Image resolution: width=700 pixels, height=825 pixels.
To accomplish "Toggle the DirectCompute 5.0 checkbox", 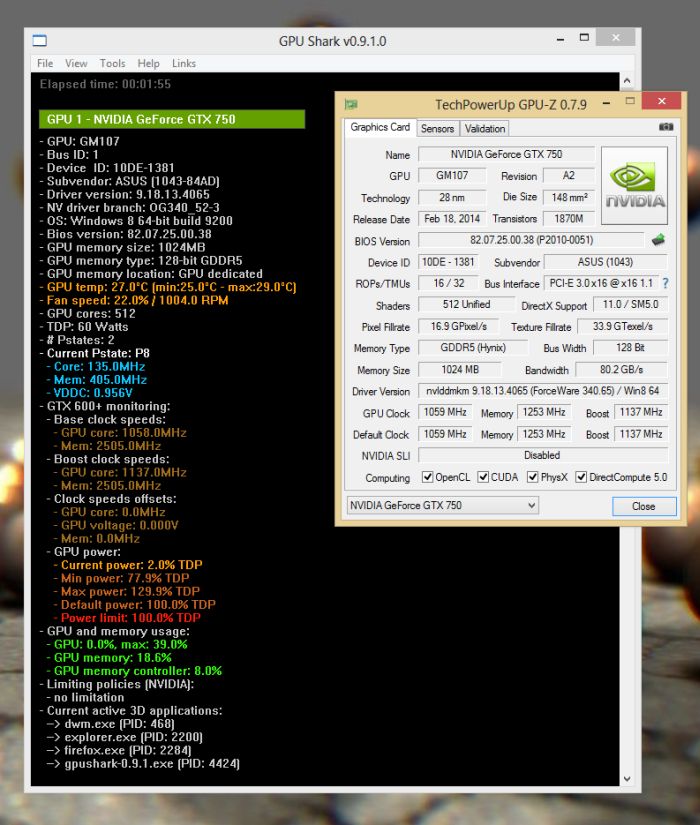I will [x=581, y=477].
